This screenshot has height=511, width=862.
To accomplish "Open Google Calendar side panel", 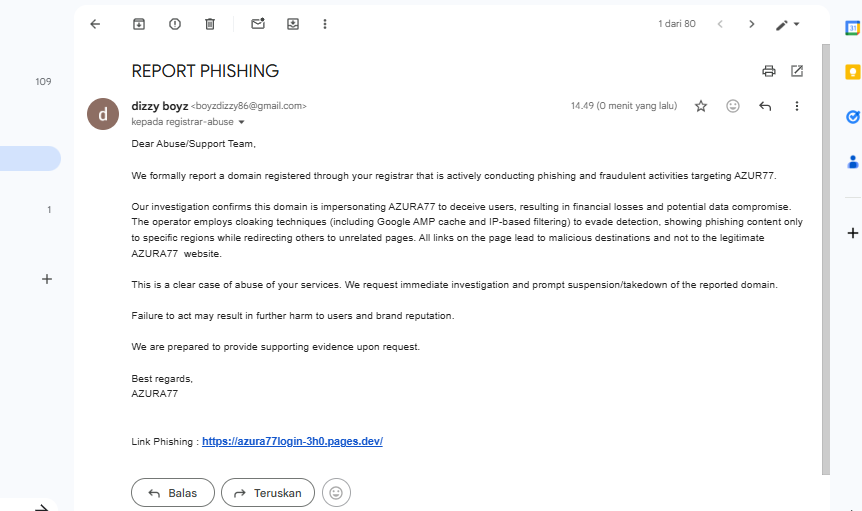I will pyautogui.click(x=852, y=28).
